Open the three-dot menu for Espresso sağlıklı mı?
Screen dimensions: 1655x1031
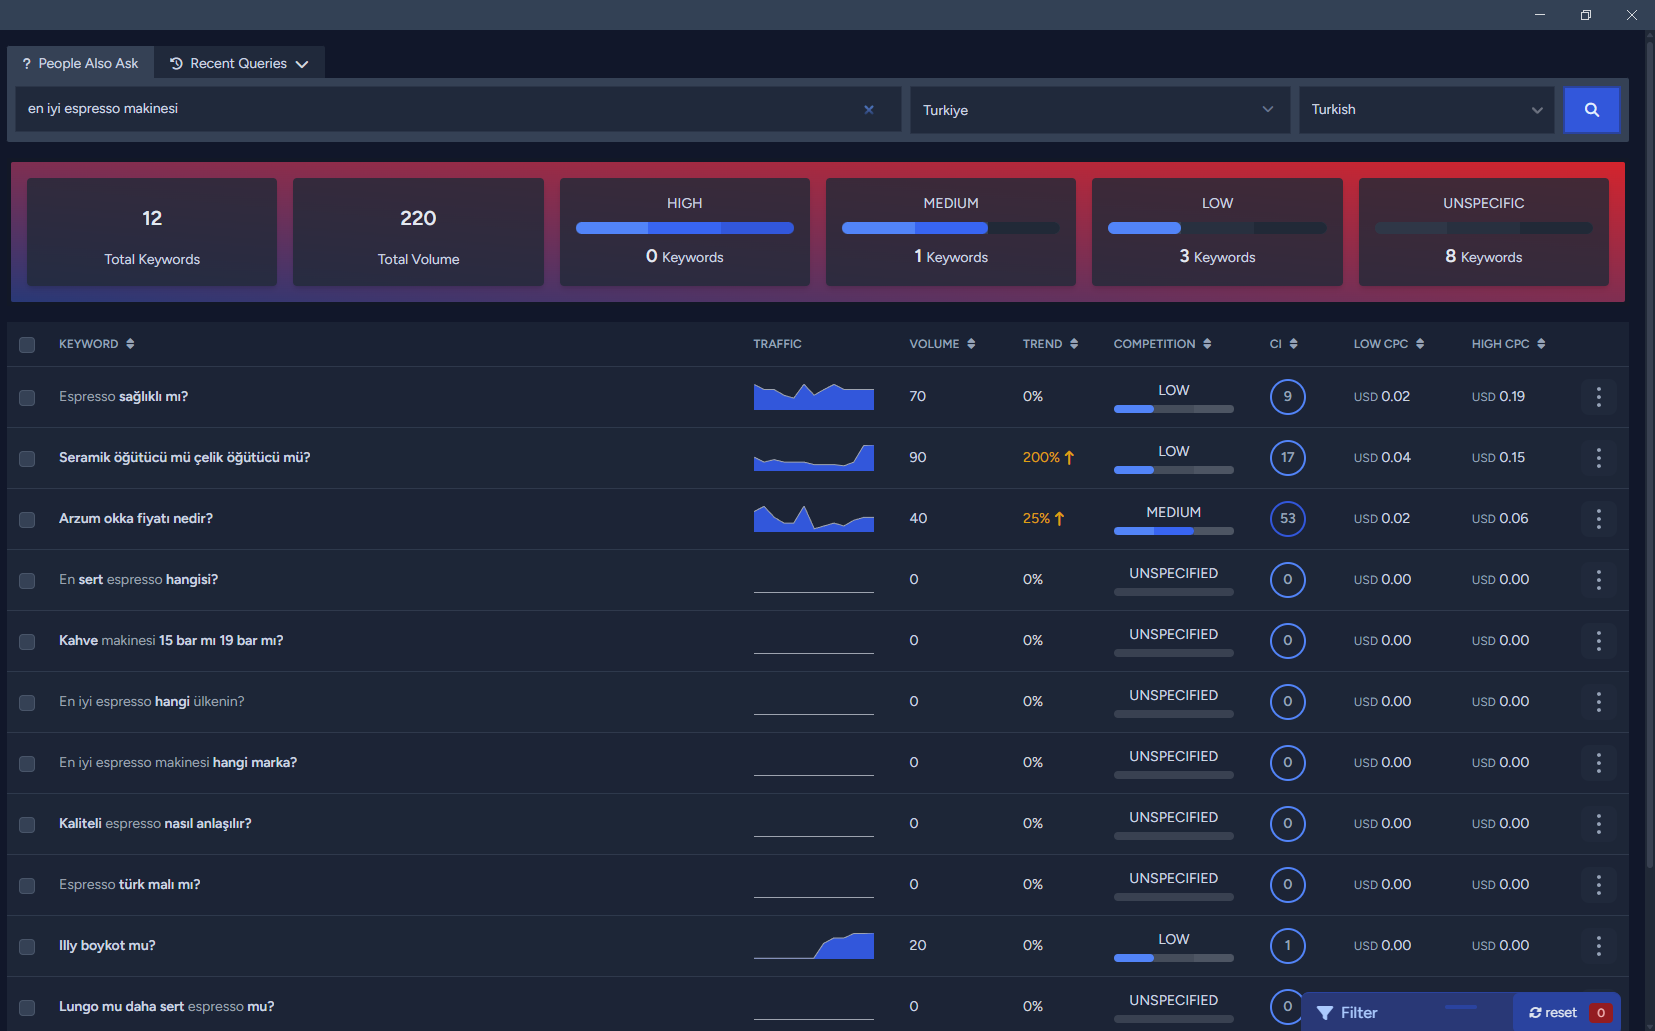pyautogui.click(x=1598, y=397)
